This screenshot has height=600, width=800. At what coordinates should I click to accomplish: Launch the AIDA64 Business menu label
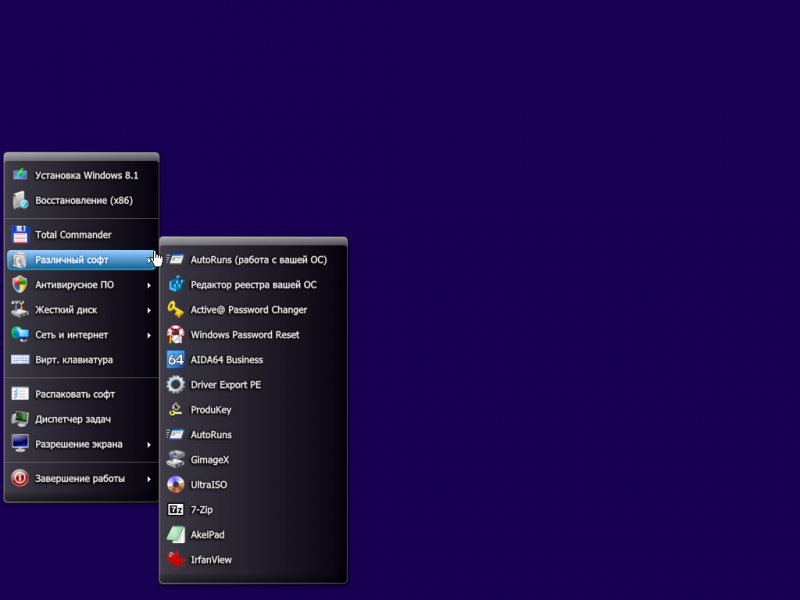227,360
